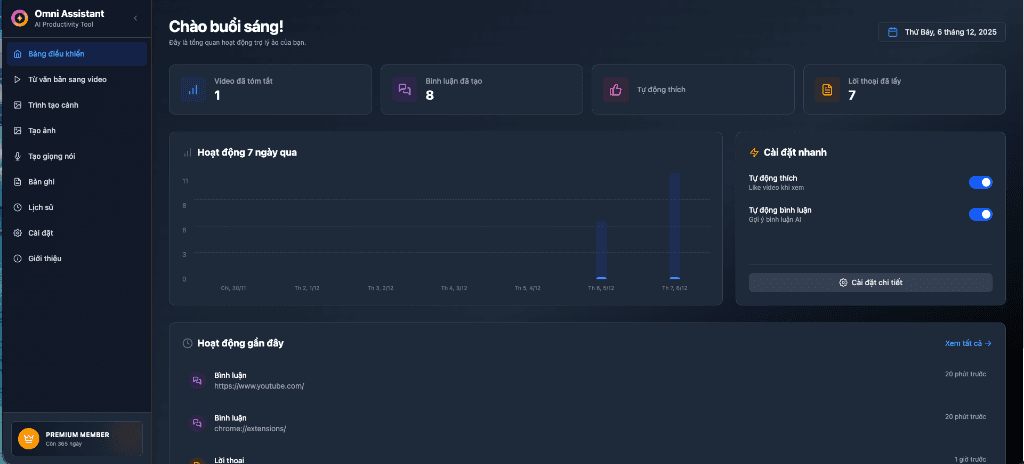Click the calendar icon in date badge
The height and width of the screenshot is (464, 1024).
pyautogui.click(x=892, y=32)
